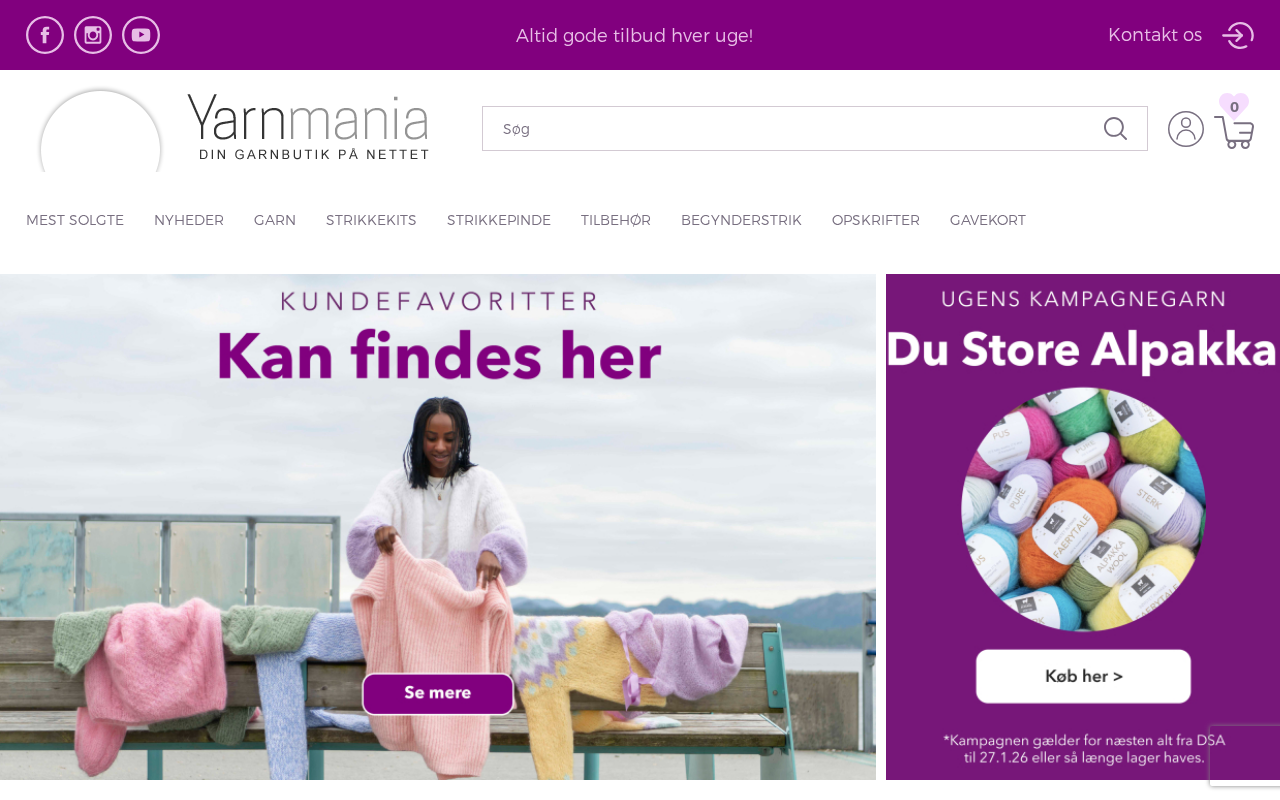The height and width of the screenshot is (800, 1280).
Task: Click the Se mere button
Action: click(x=438, y=693)
